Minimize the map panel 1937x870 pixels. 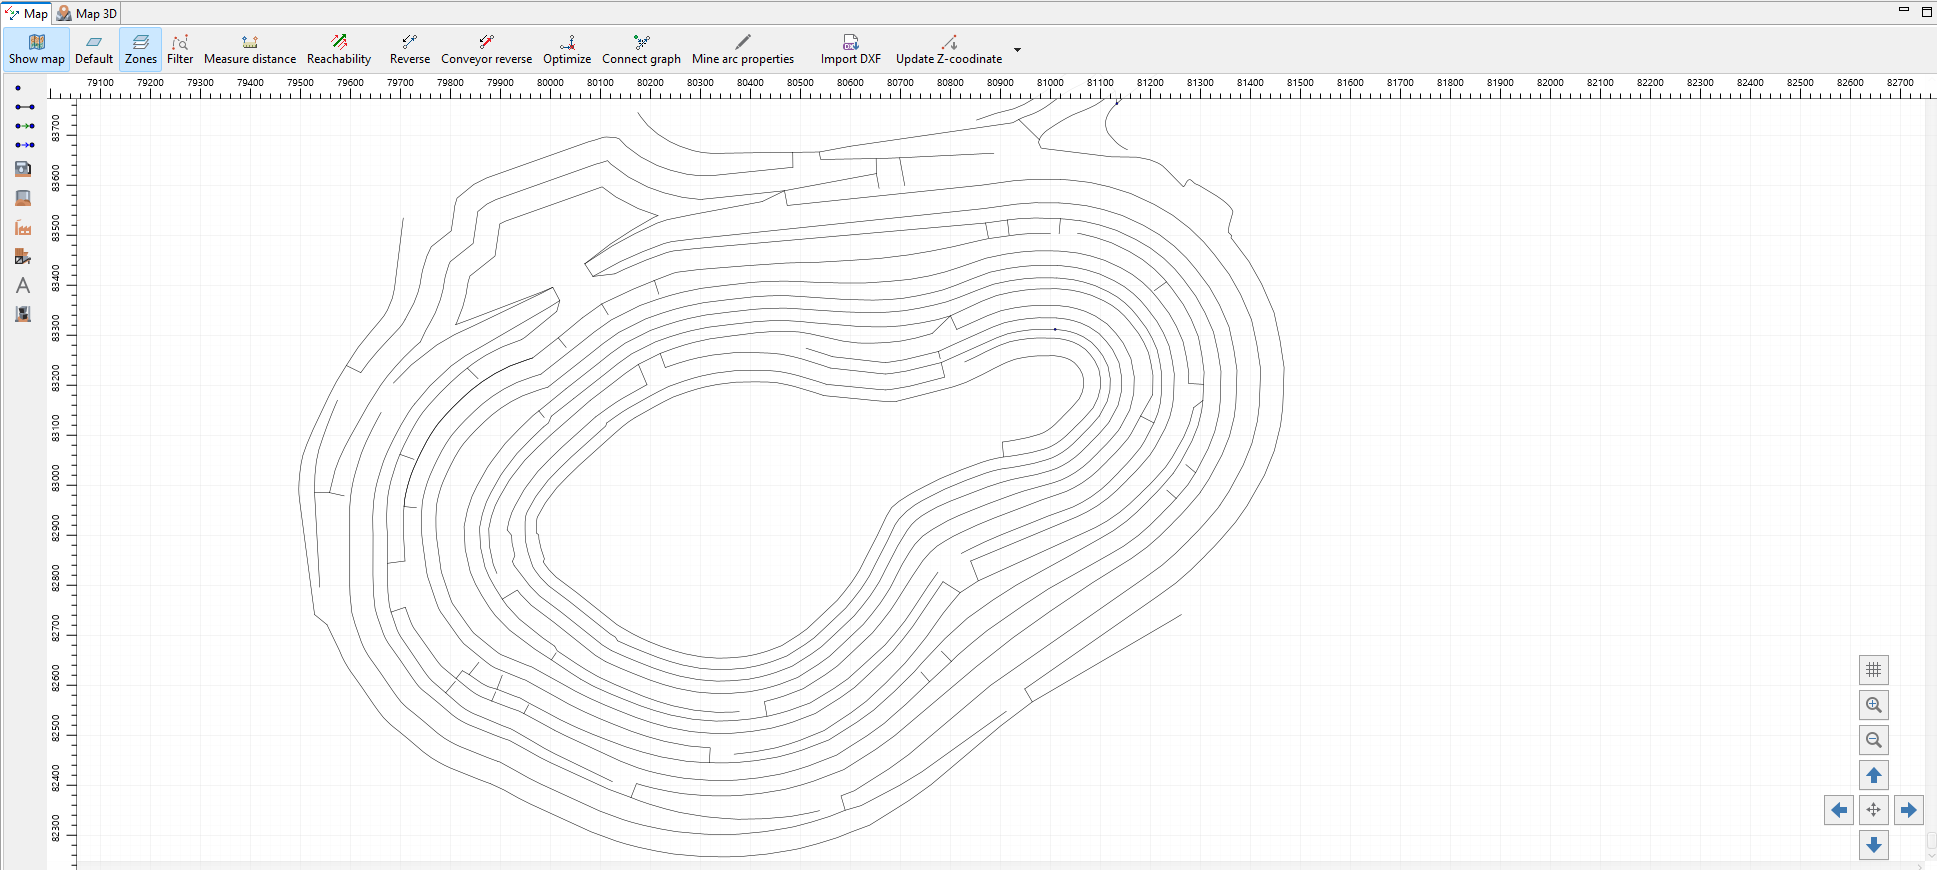click(1904, 11)
